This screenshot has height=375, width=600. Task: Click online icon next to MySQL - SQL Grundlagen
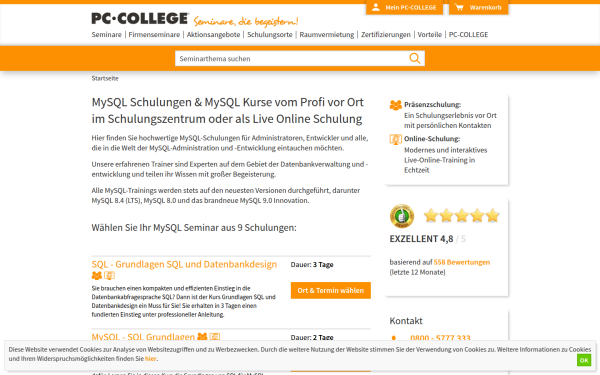pyautogui.click(x=215, y=336)
